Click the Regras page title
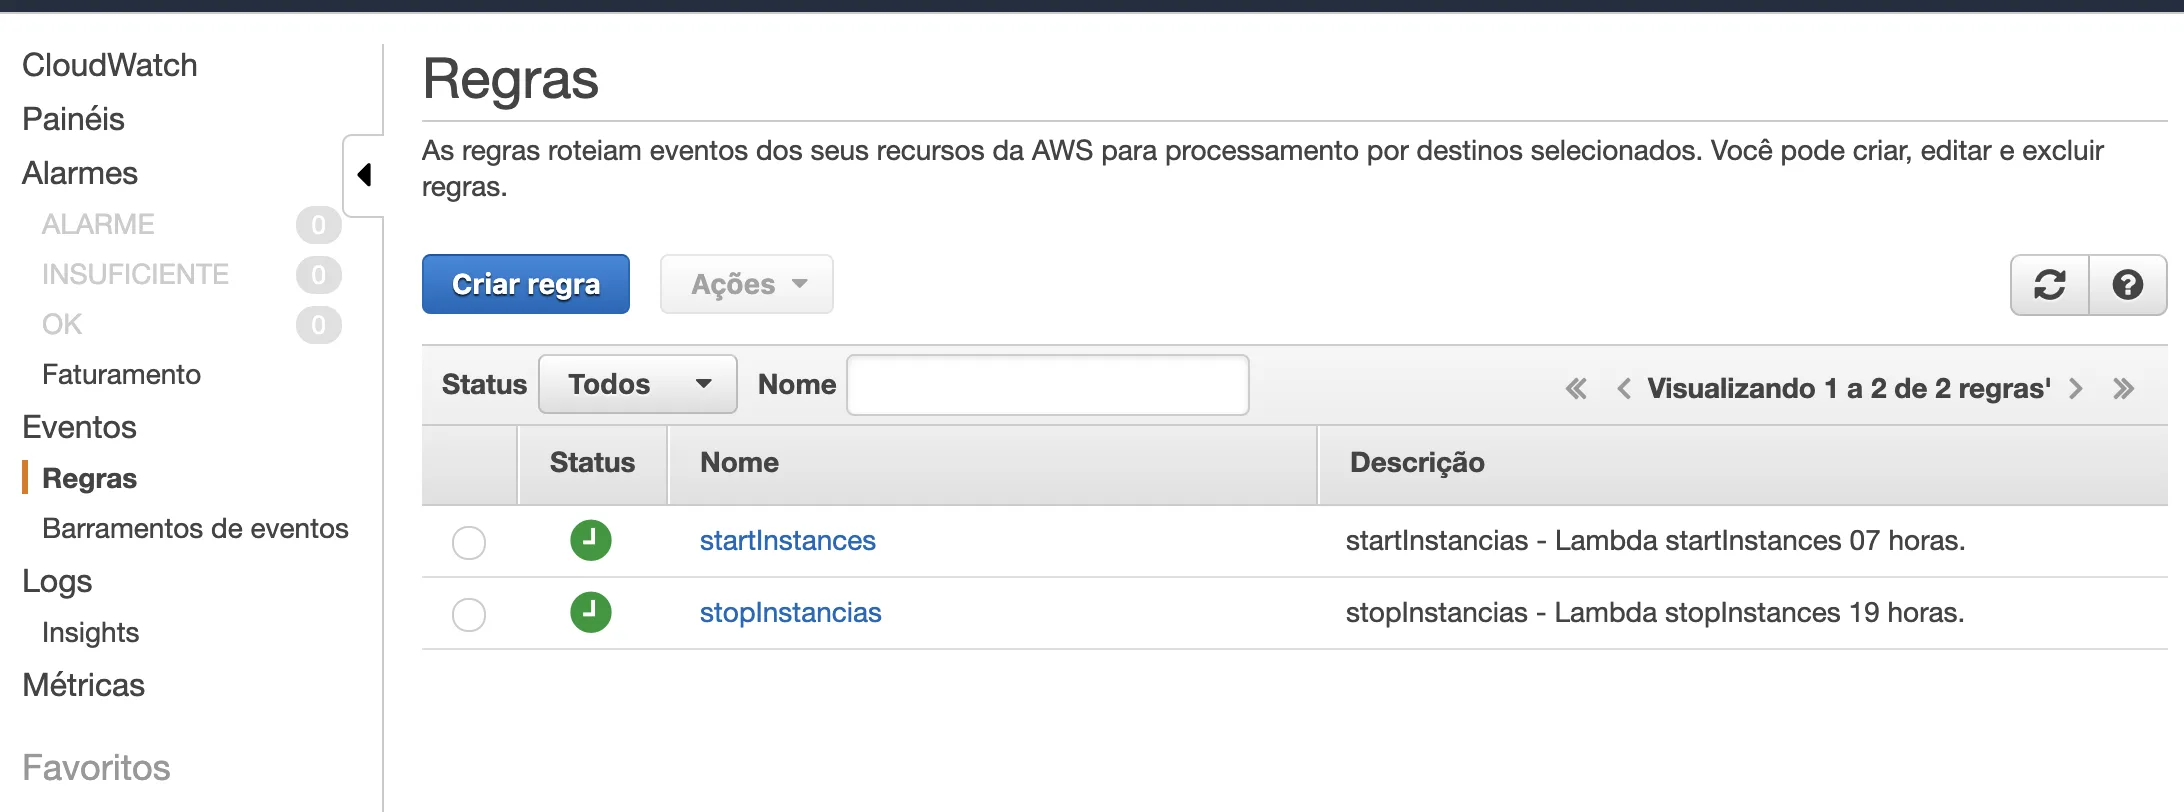The height and width of the screenshot is (812, 2184). click(511, 79)
